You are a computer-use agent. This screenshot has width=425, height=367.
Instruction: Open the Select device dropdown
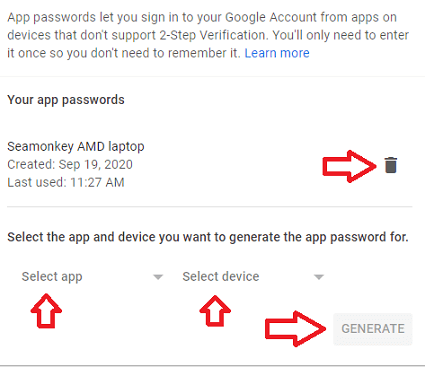[x=253, y=277]
